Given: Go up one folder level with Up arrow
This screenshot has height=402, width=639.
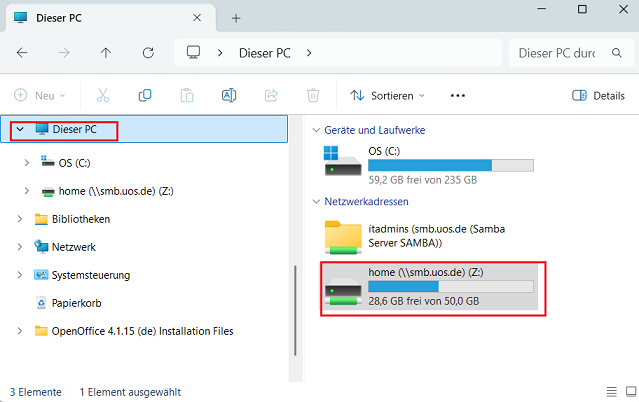Looking at the screenshot, I should (106, 52).
